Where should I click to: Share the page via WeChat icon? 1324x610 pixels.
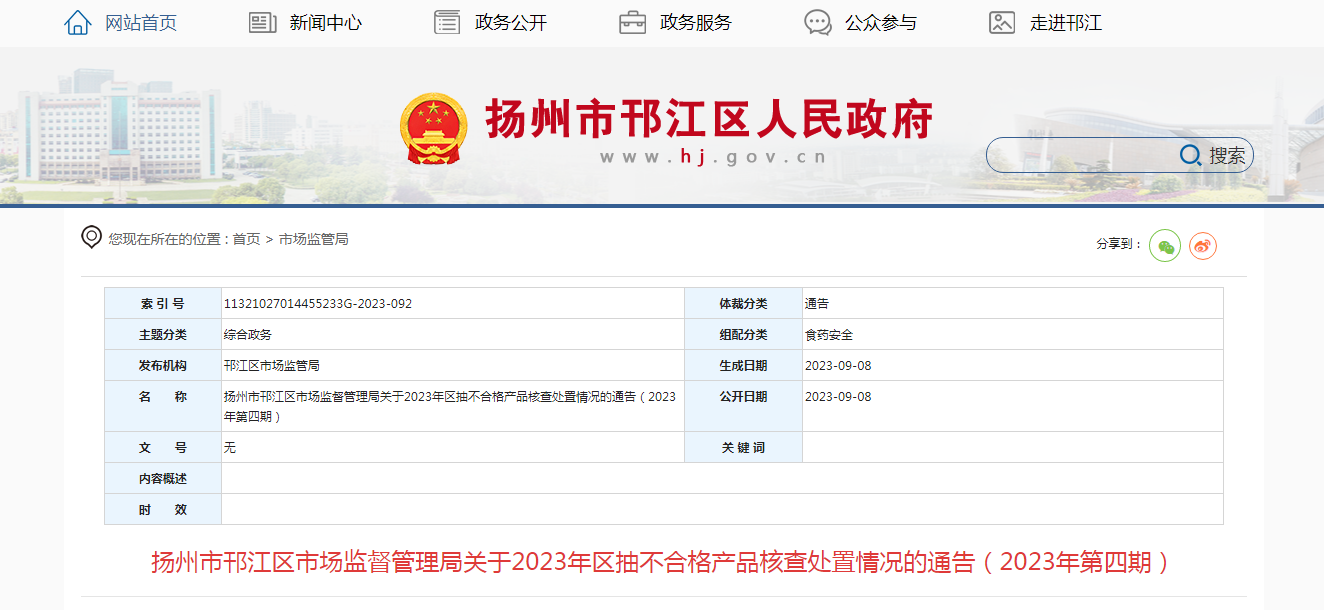pos(1165,245)
